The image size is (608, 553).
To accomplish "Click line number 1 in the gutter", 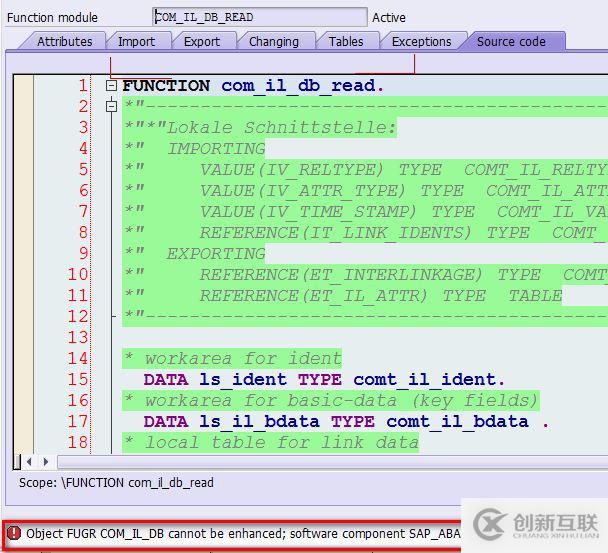I will point(83,86).
